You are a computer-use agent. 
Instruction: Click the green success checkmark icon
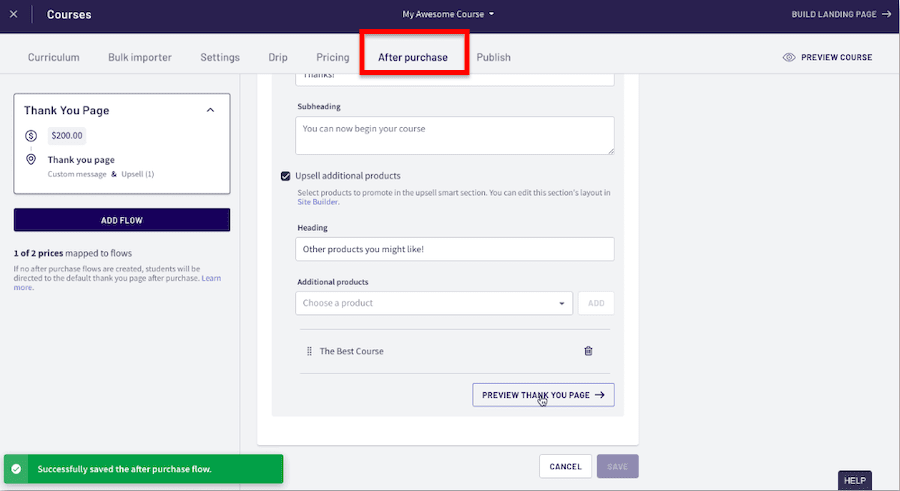coord(15,468)
